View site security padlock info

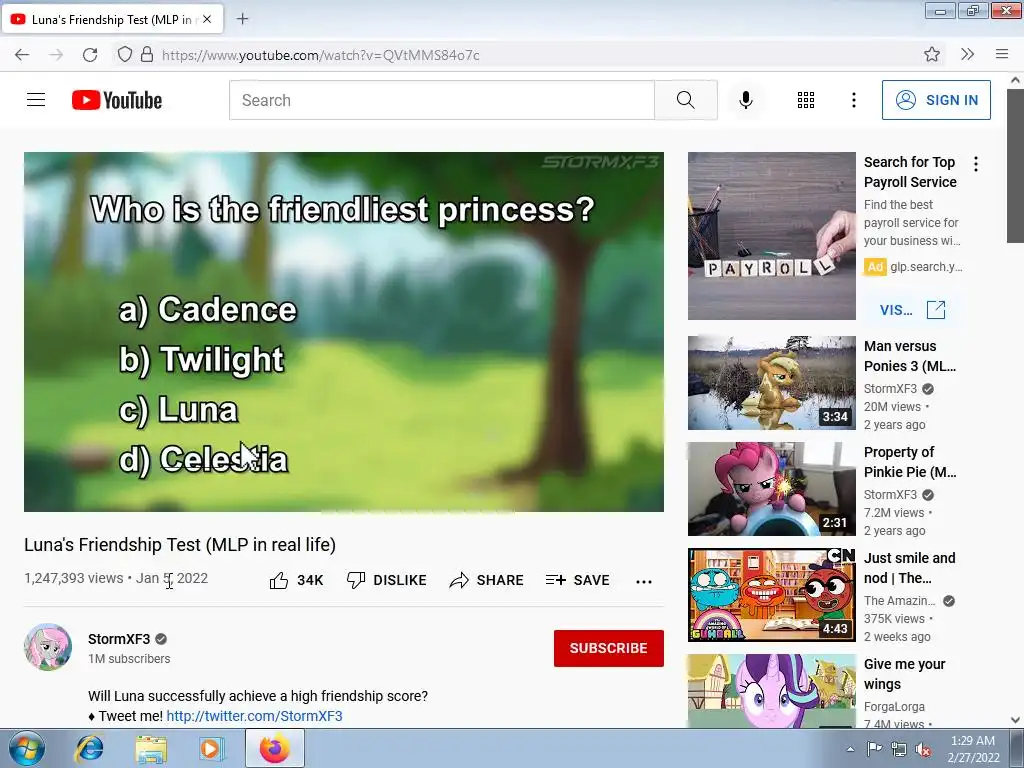147,55
